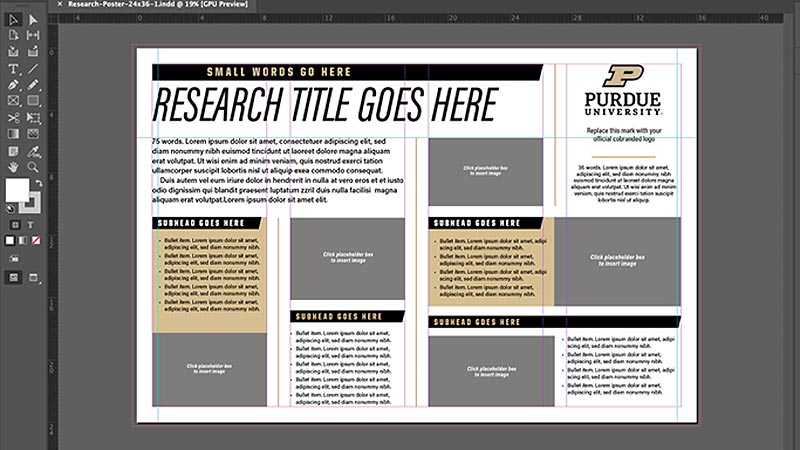
Task: Apply None to fill or stroke
Action: 36,240
